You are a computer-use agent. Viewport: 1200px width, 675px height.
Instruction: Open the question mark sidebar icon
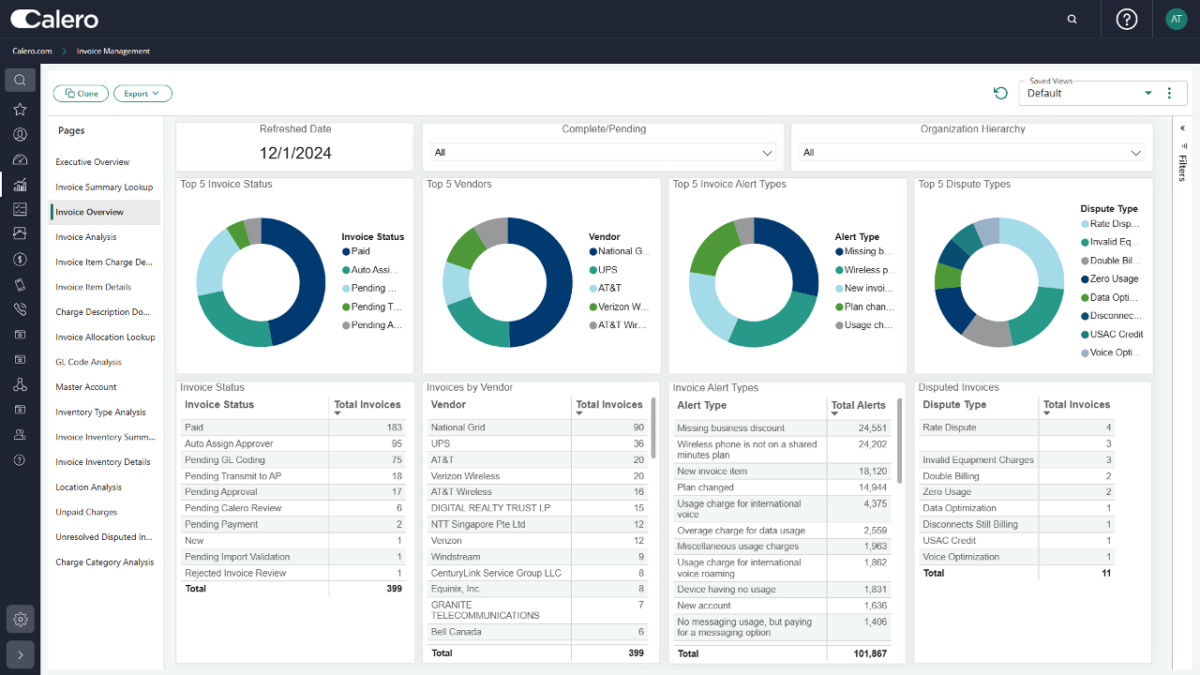click(x=20, y=460)
